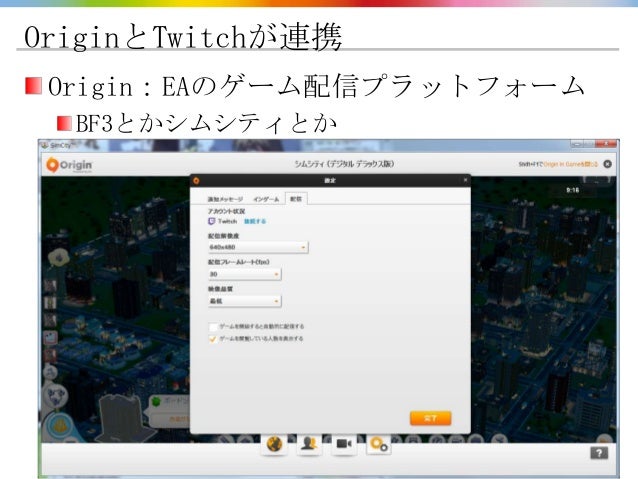Uncheck the show viewer count checkbox
This screenshot has width=638, height=479.
pos(212,339)
